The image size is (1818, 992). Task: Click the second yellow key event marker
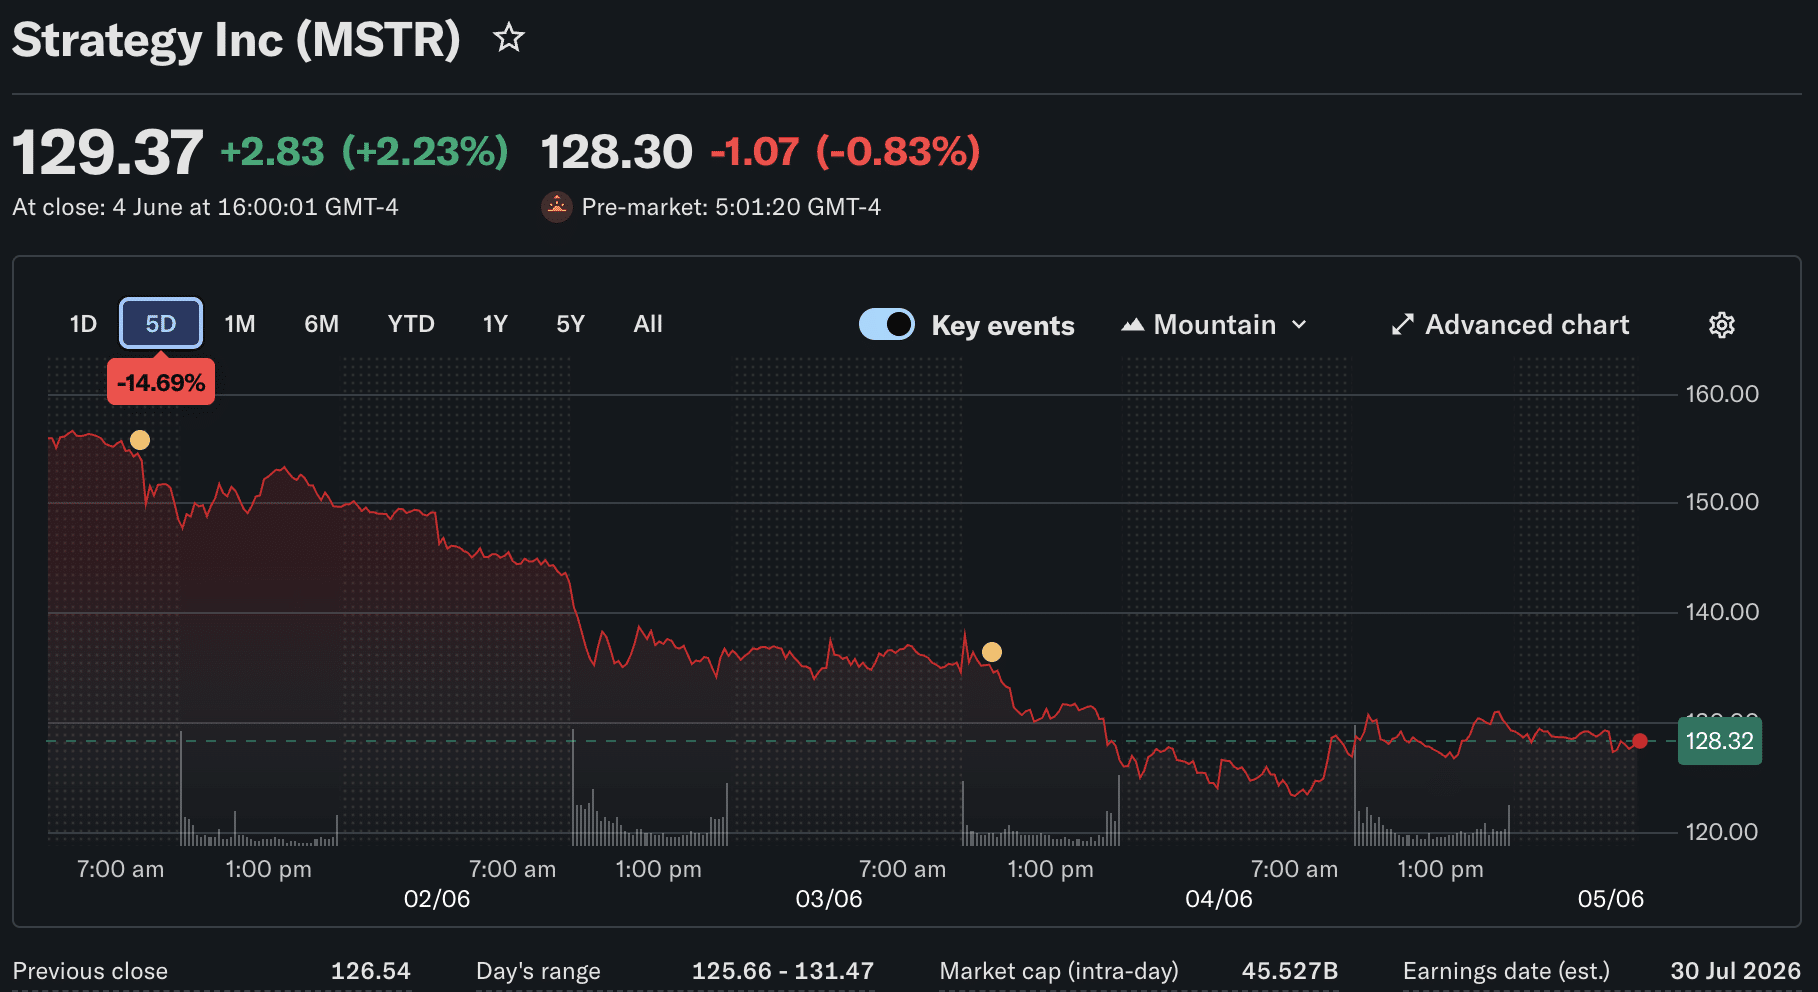coord(991,652)
